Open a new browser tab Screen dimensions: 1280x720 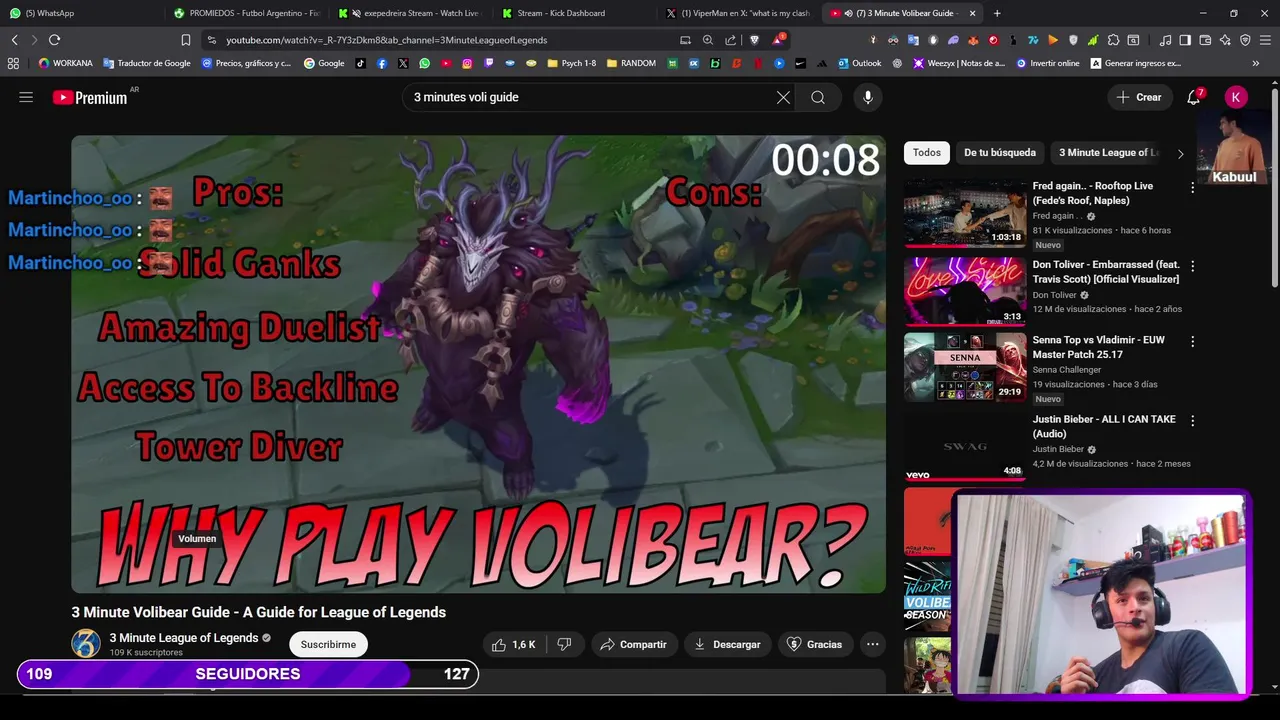(x=997, y=13)
